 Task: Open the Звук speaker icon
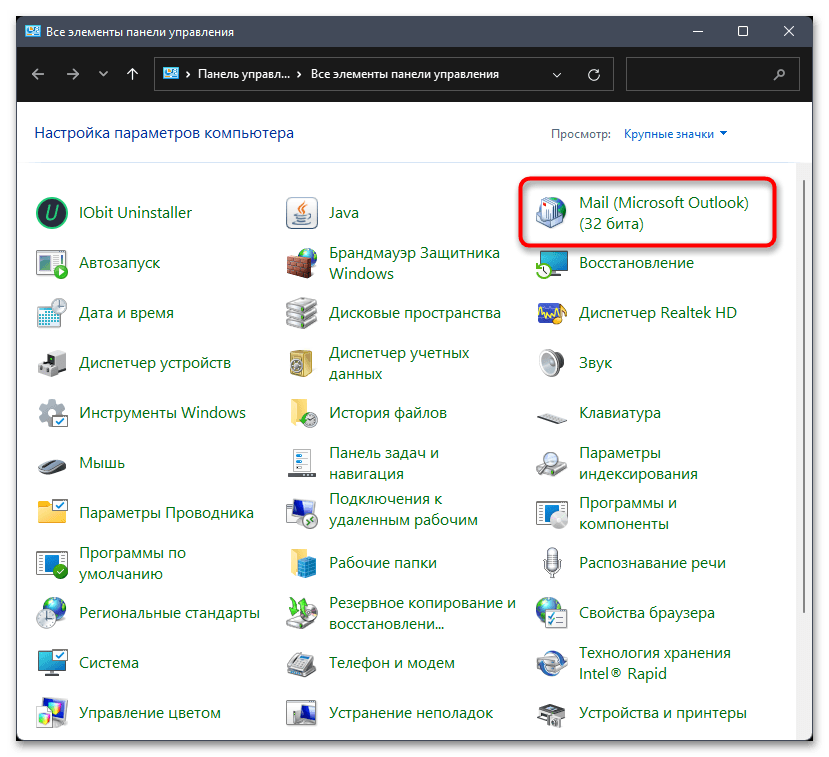tap(551, 363)
